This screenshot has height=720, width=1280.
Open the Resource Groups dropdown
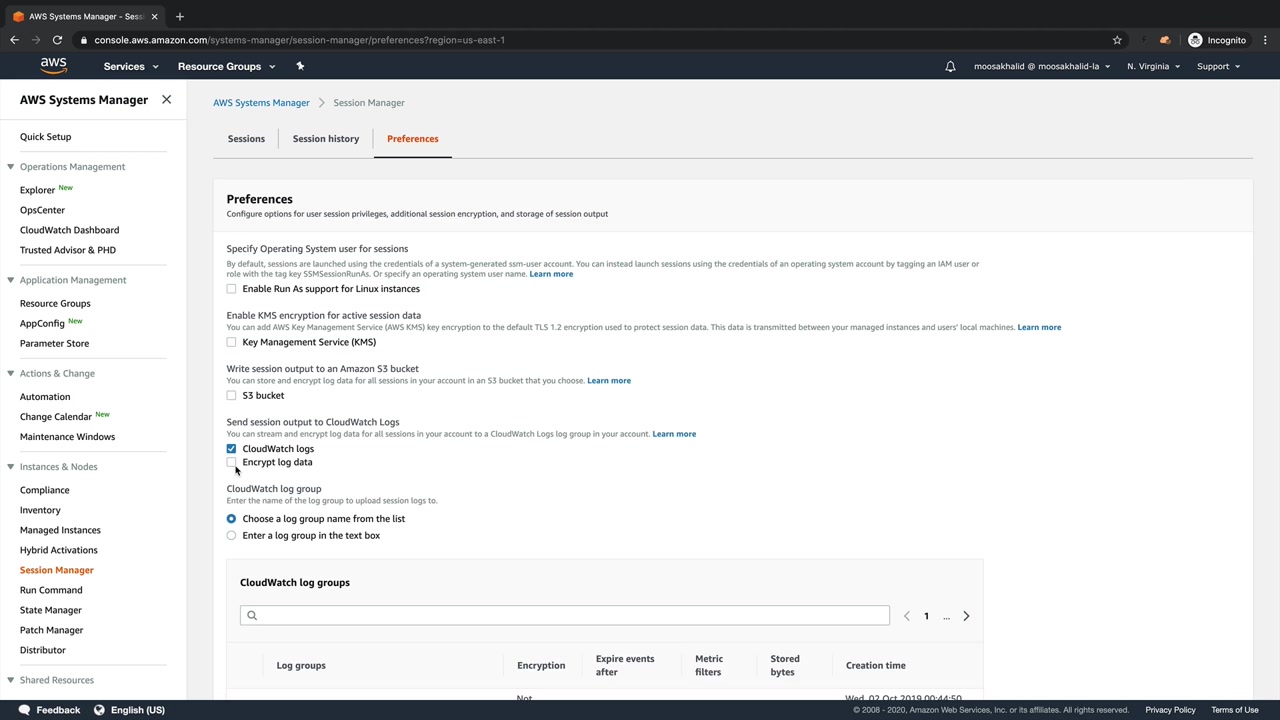[x=226, y=66]
